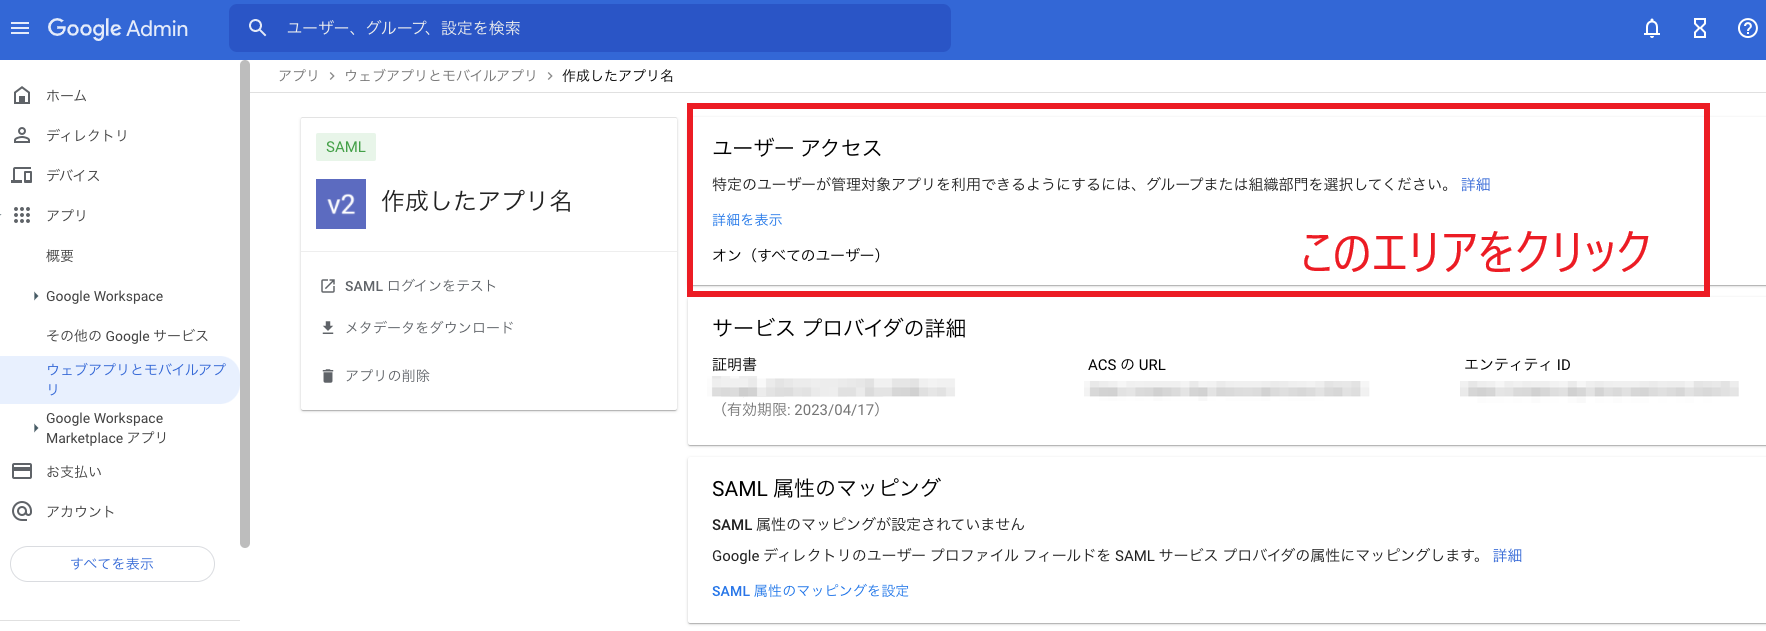Click 詳細 link in ユーザー アクセス
Image resolution: width=1766 pixels, height=631 pixels.
tap(1475, 184)
